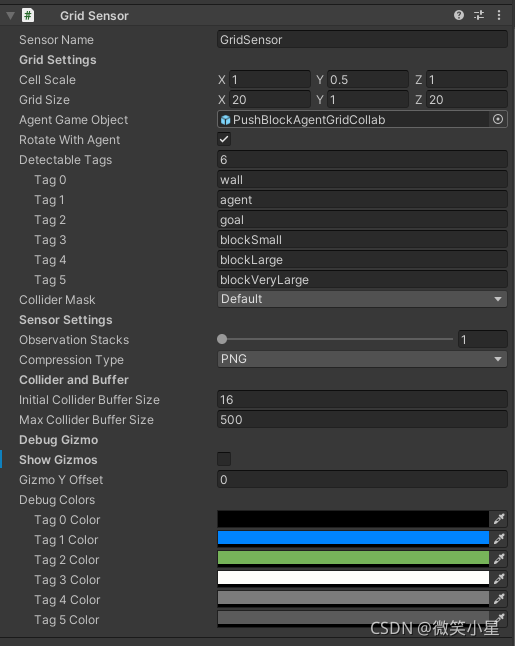Screen dimensions: 515x646
Task: Open object picker for Agent Game Object
Action: tap(498, 119)
